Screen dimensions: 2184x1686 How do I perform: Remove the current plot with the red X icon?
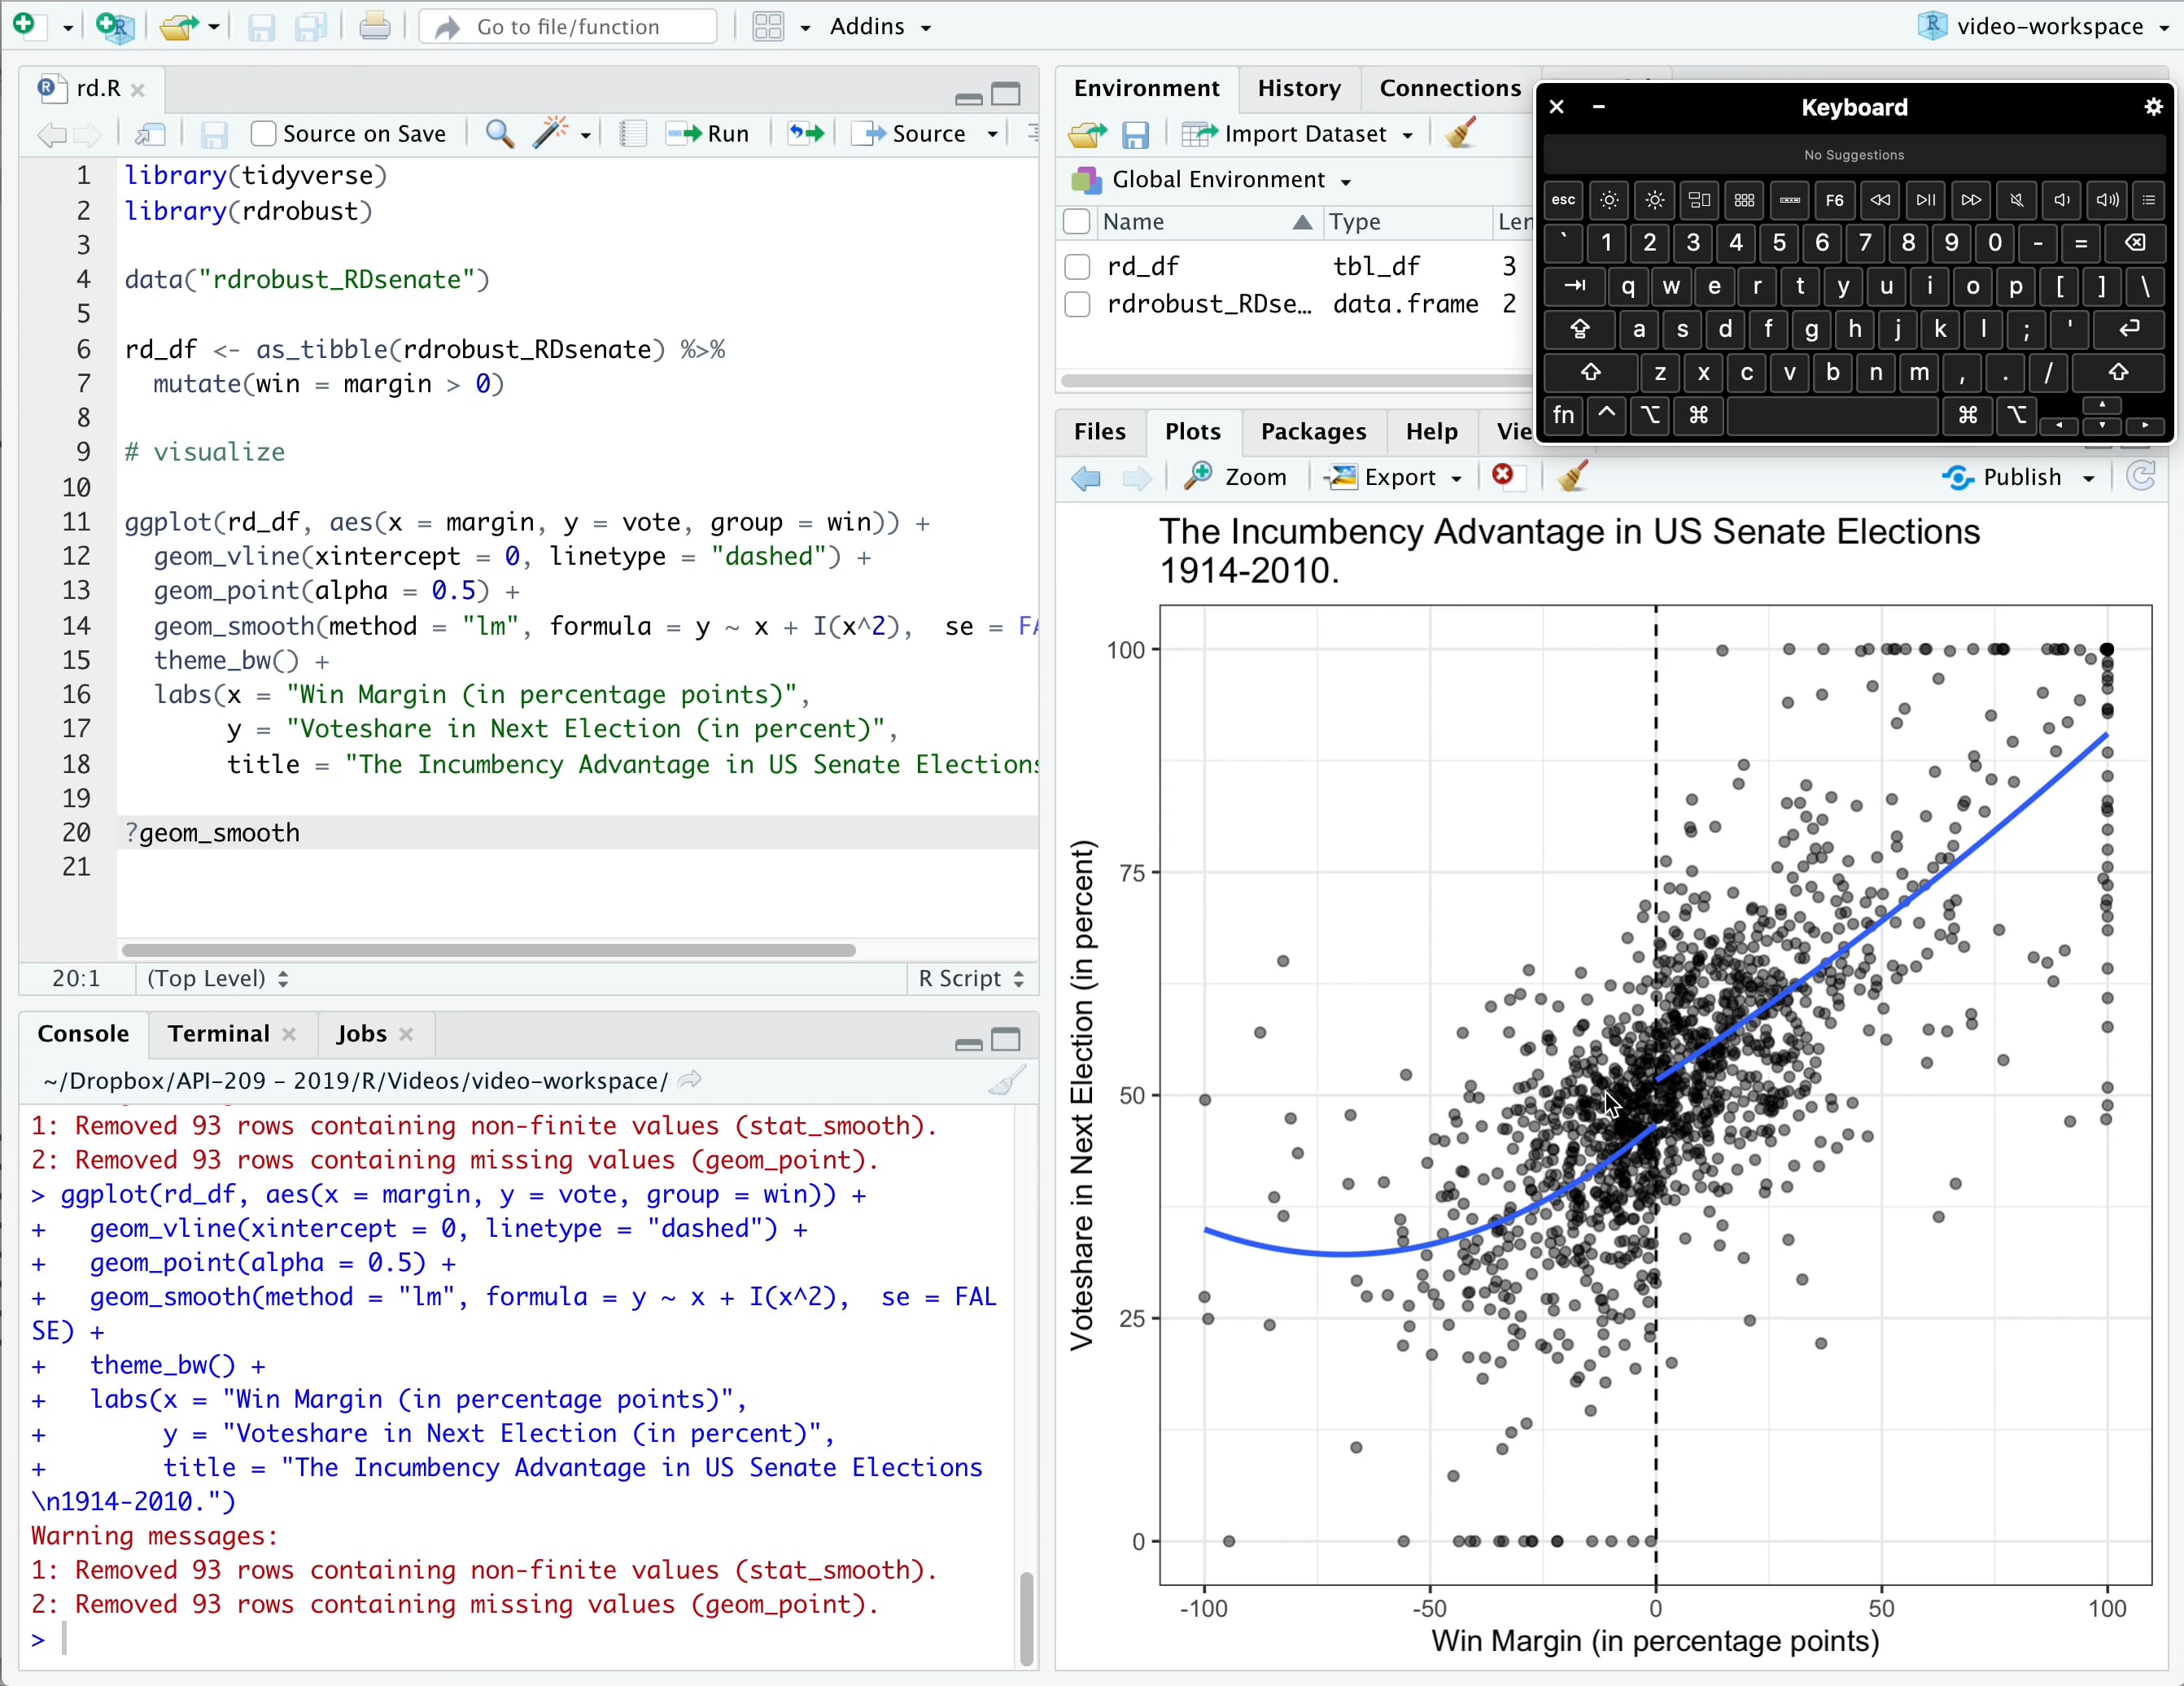point(1502,476)
